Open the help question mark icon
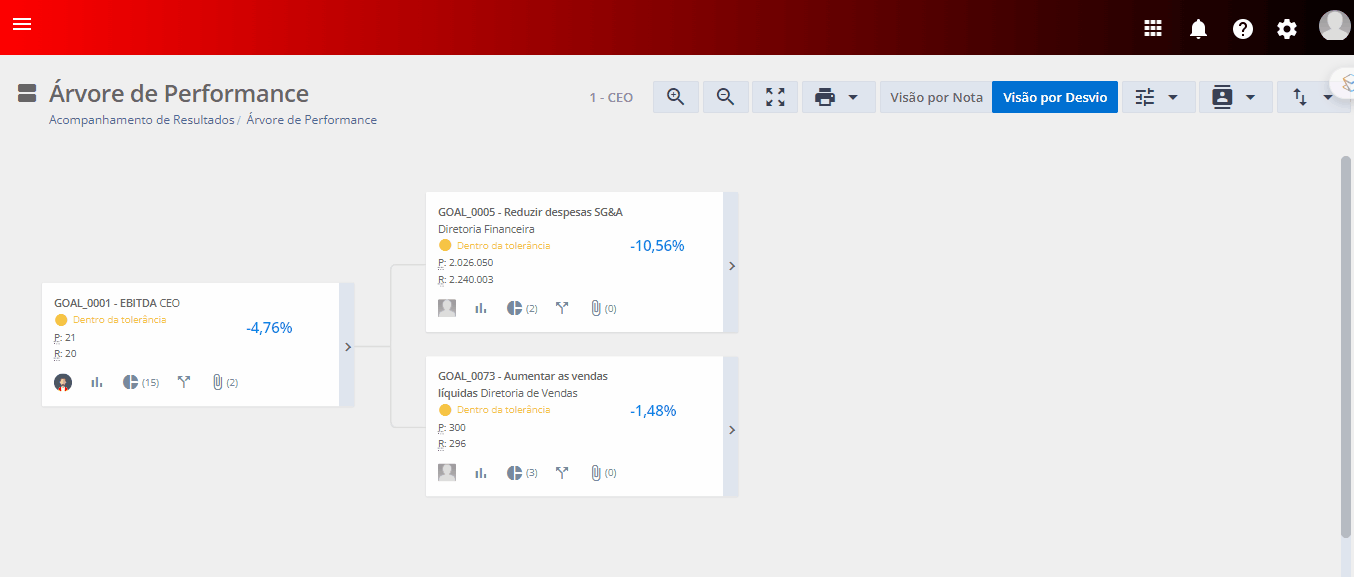This screenshot has width=1354, height=577. 1243,29
